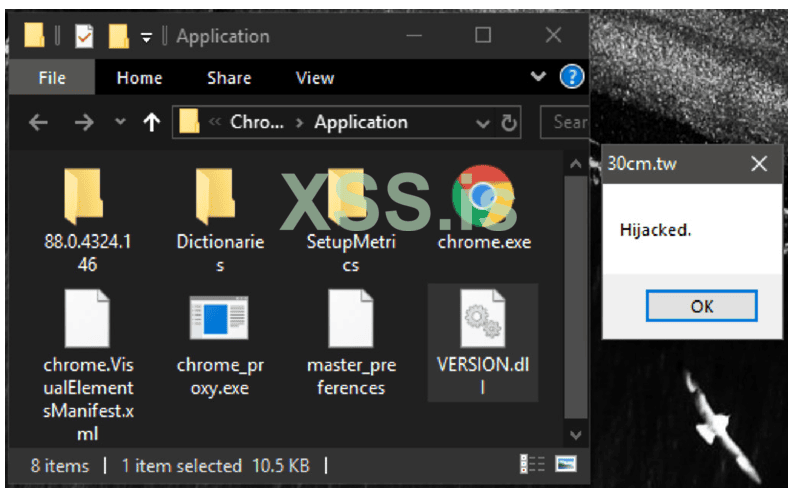
Task: Minimize the Application Explorer window
Action: (x=414, y=36)
